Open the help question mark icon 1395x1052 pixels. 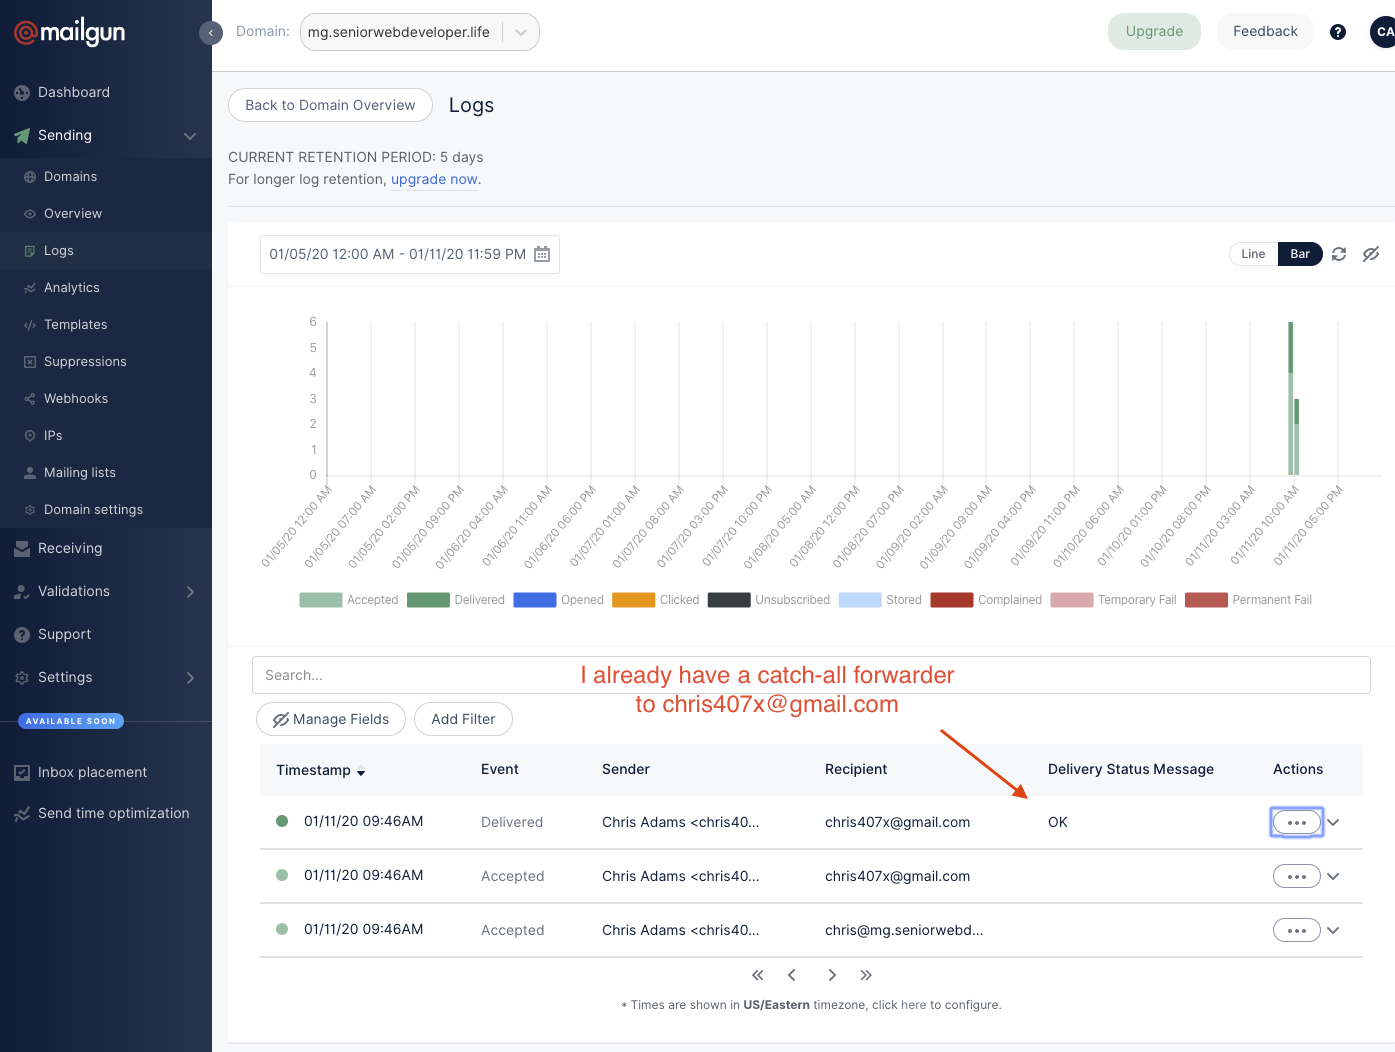pyautogui.click(x=1338, y=32)
